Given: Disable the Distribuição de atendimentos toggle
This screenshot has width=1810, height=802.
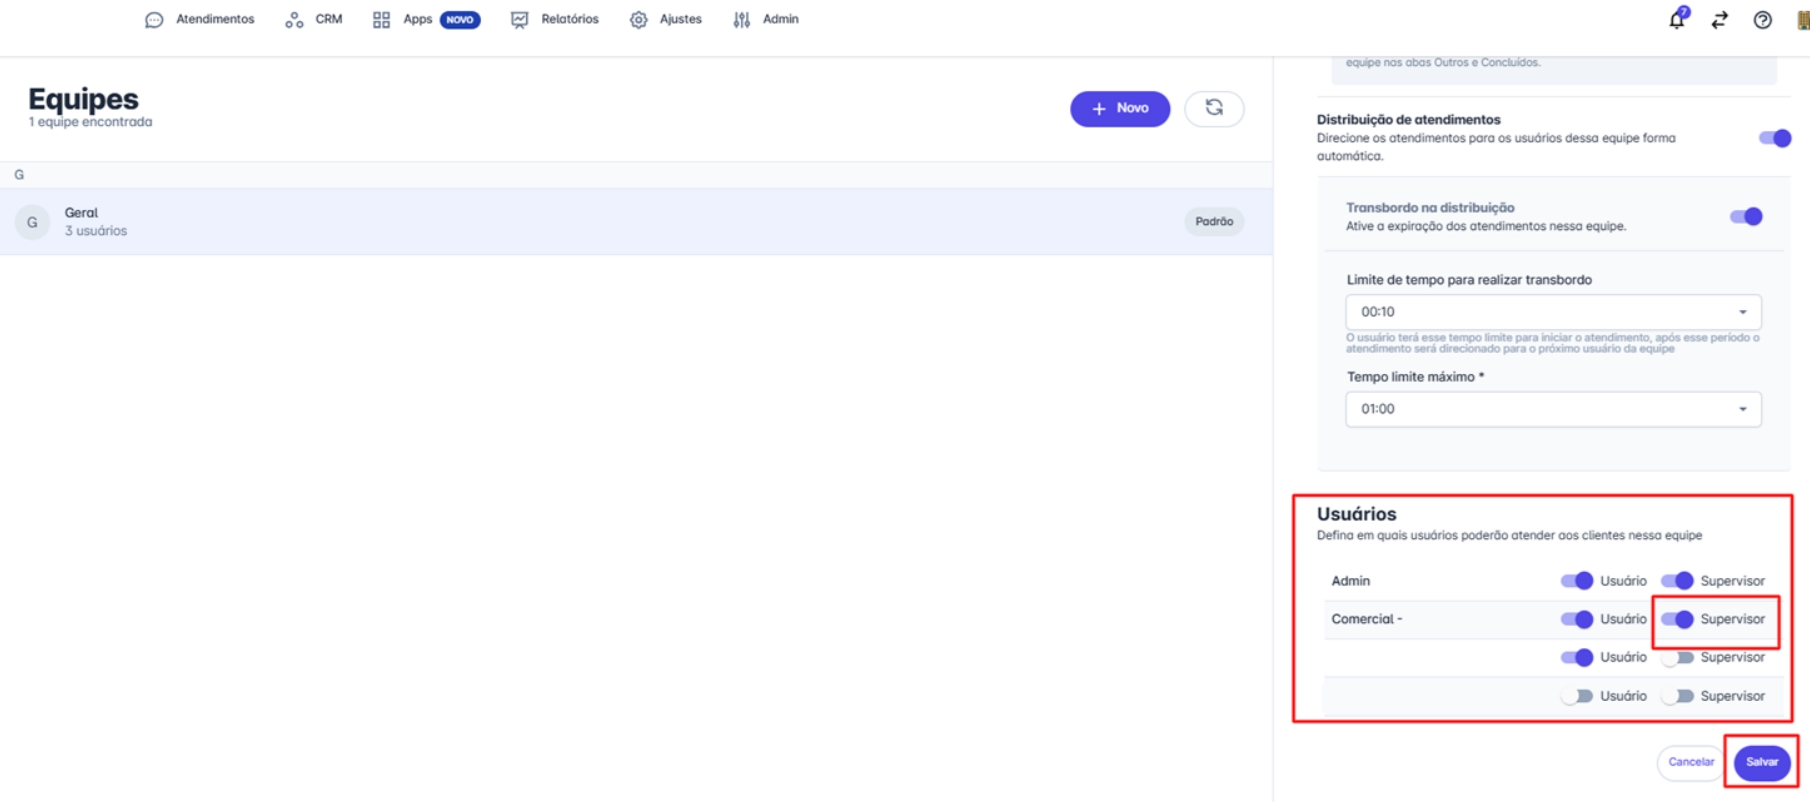Looking at the screenshot, I should click(x=1775, y=138).
